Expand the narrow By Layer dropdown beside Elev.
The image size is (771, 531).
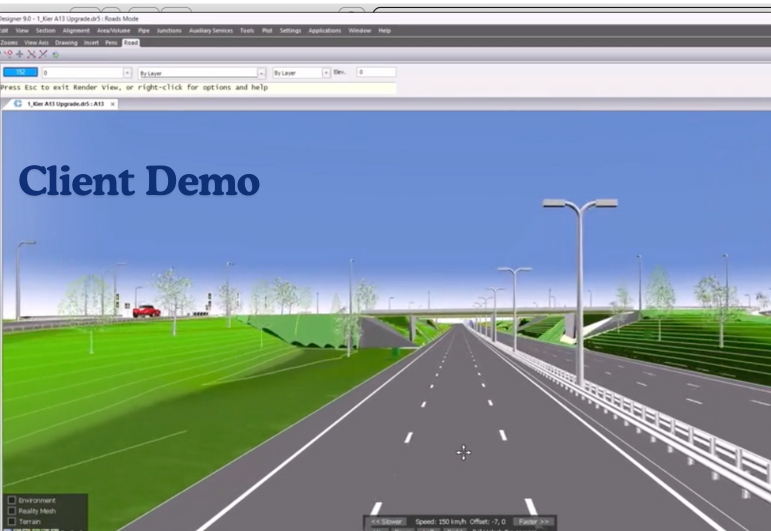[327, 73]
